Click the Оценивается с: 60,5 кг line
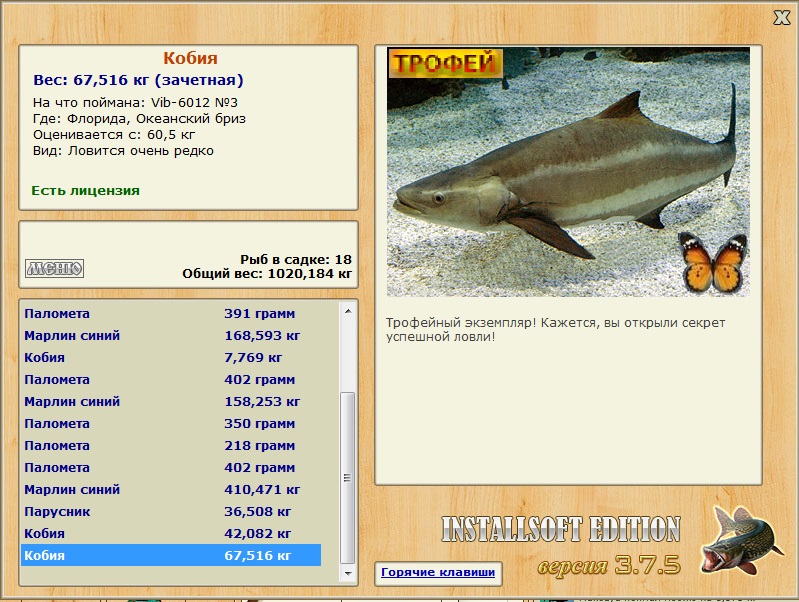Screen dimensions: 799x602 click(114, 135)
